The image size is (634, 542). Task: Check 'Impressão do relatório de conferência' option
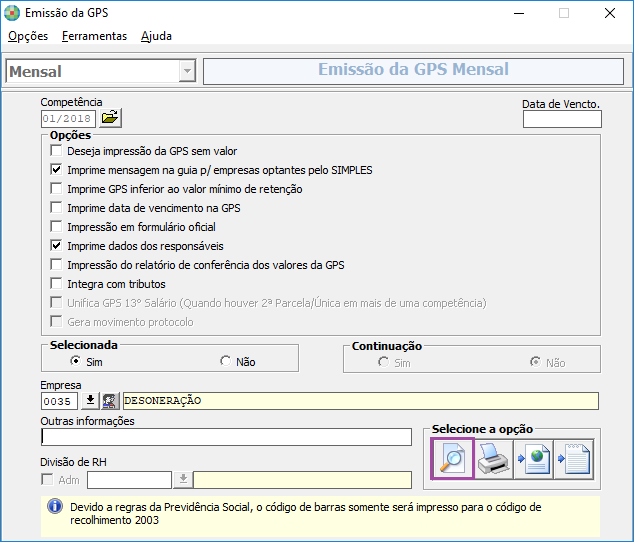[56, 265]
